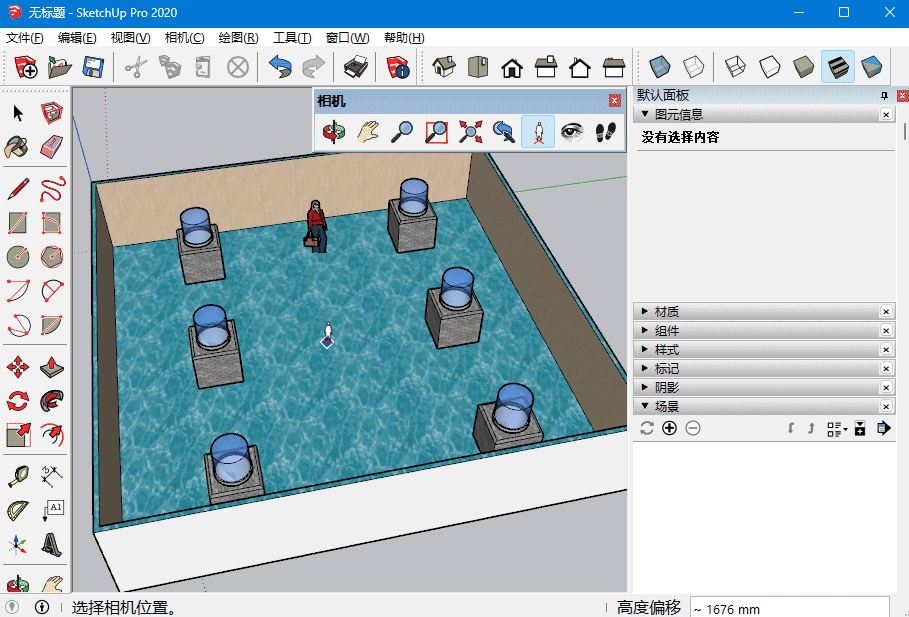909x617 pixels.
Task: Click the Model Info toolbar icon
Action: pos(398,68)
